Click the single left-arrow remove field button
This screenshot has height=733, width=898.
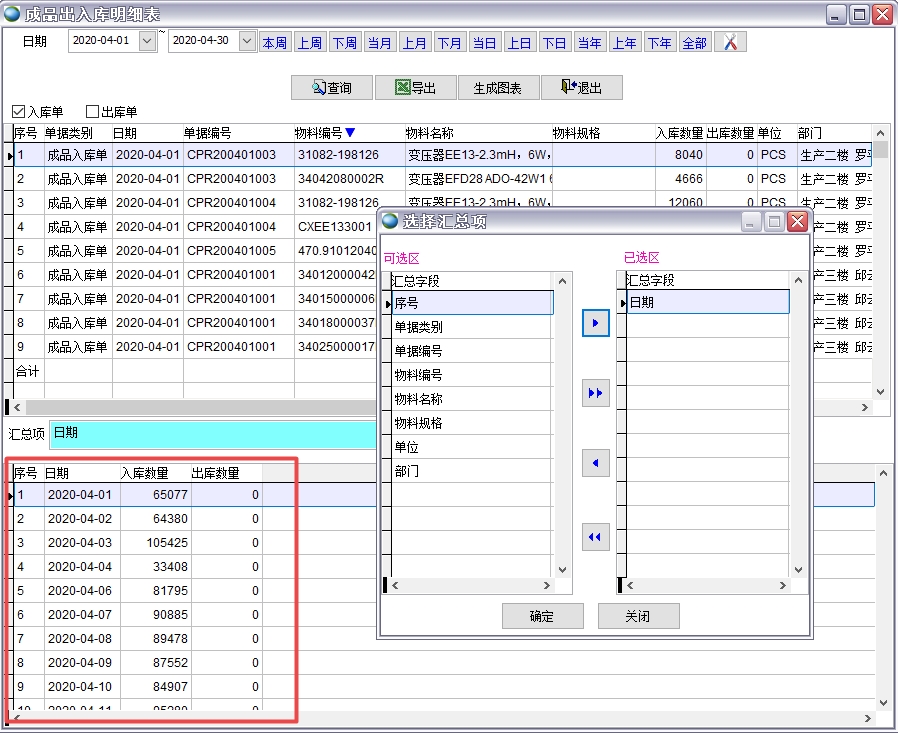pyautogui.click(x=595, y=464)
